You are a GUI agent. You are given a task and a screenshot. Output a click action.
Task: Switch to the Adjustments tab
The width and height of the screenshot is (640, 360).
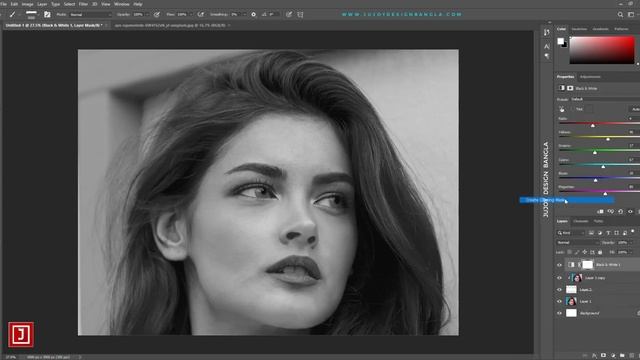pos(590,77)
